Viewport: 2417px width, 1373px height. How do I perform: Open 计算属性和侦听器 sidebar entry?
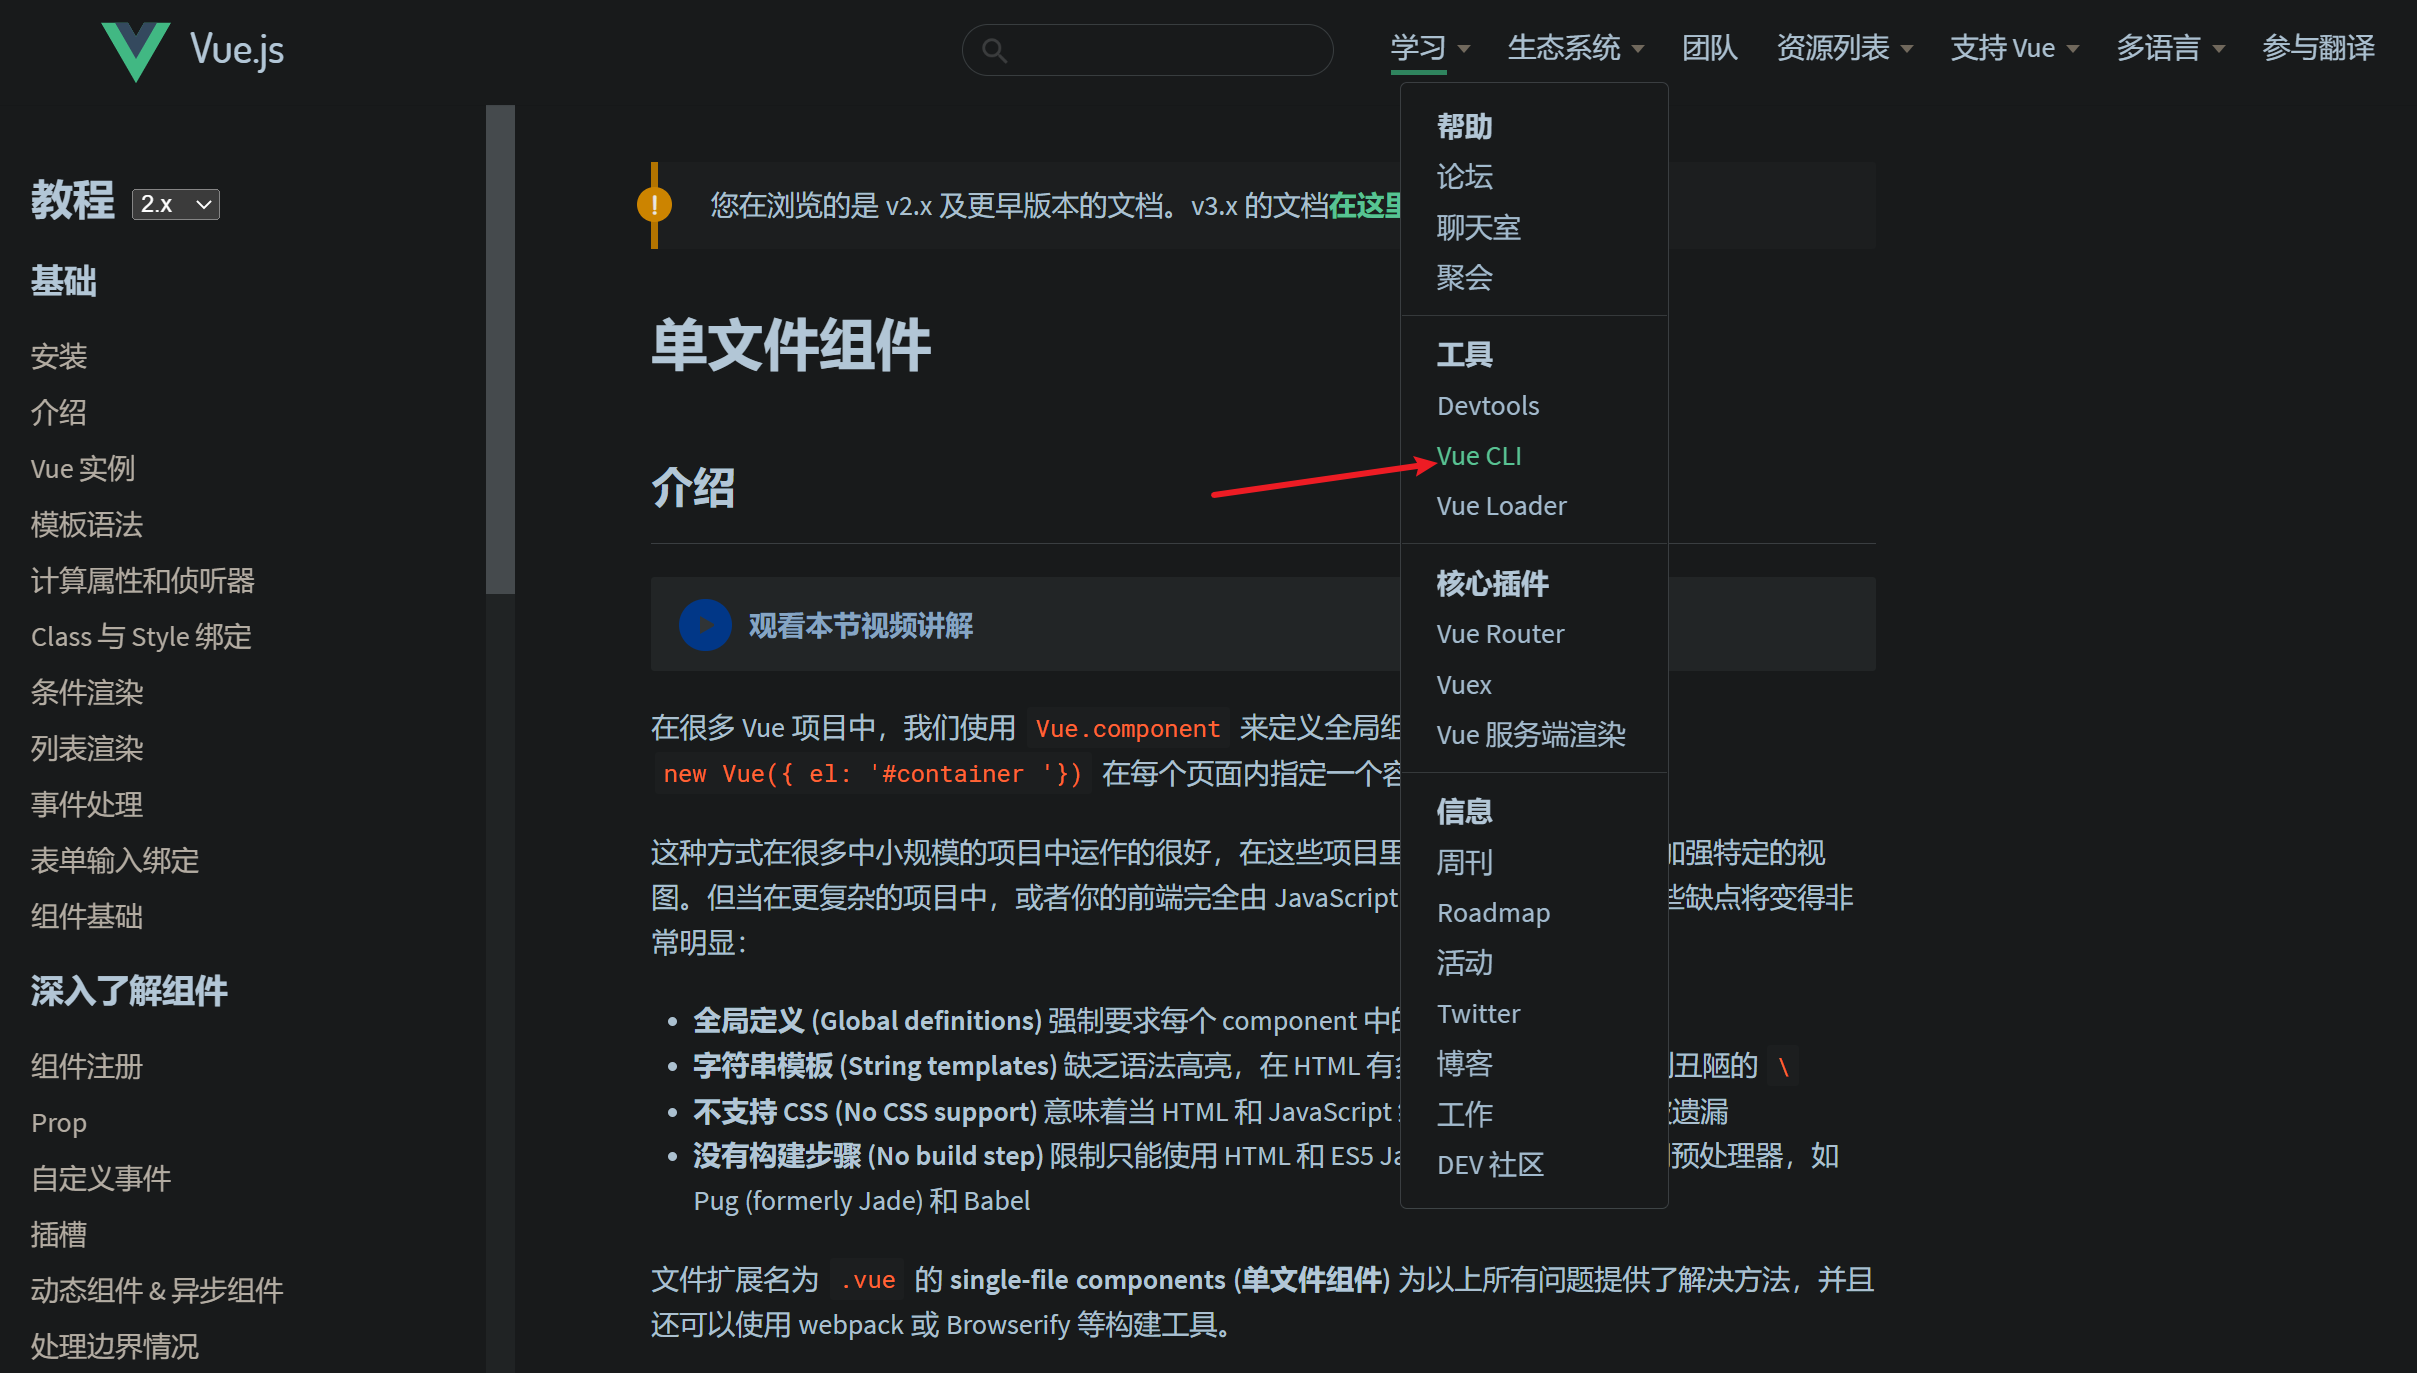[x=143, y=580]
